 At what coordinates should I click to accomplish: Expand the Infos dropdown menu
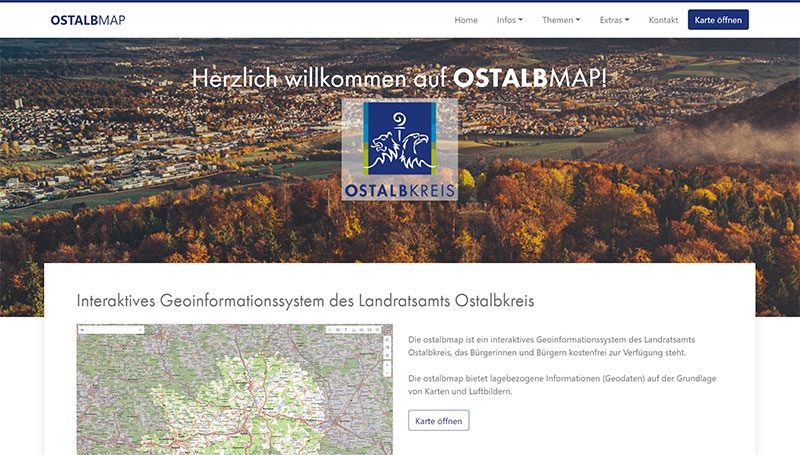pyautogui.click(x=509, y=20)
